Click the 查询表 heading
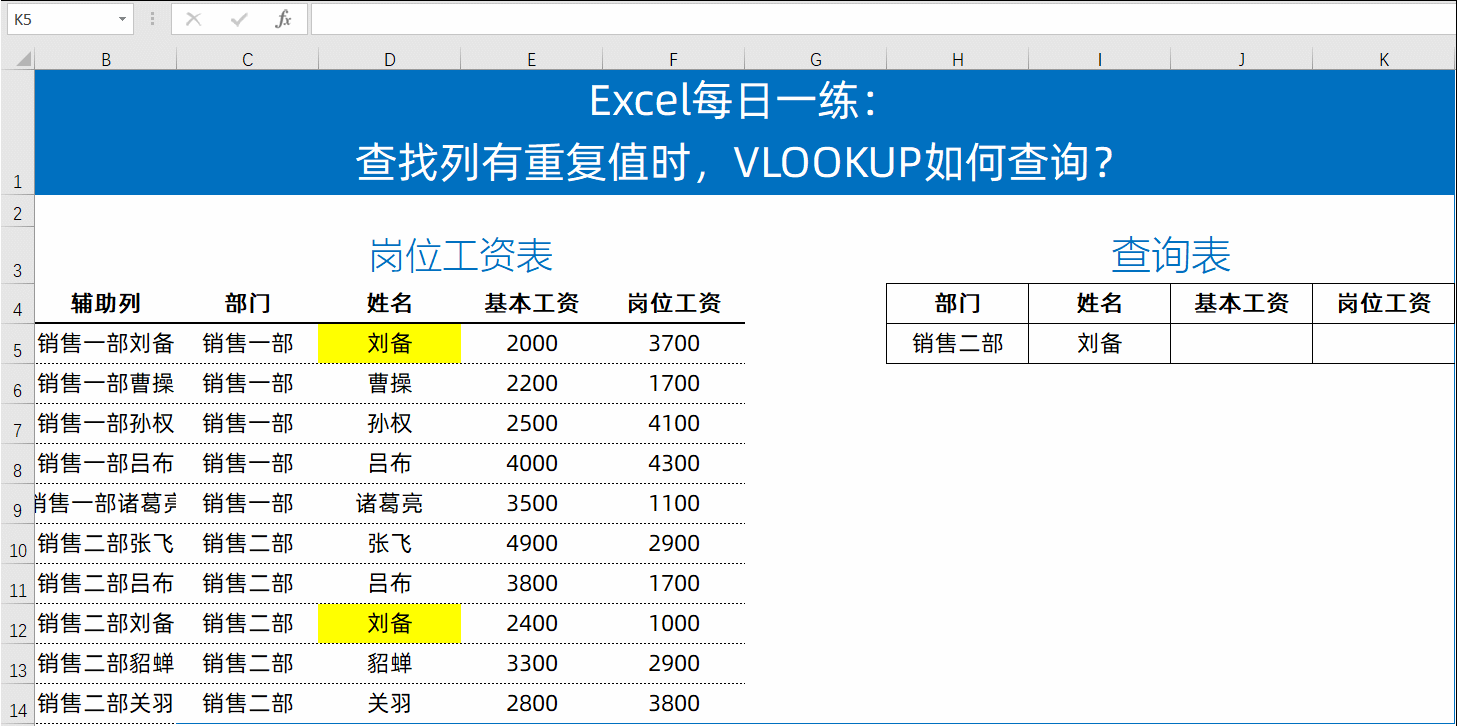The height and width of the screenshot is (726, 1457). 1171,256
